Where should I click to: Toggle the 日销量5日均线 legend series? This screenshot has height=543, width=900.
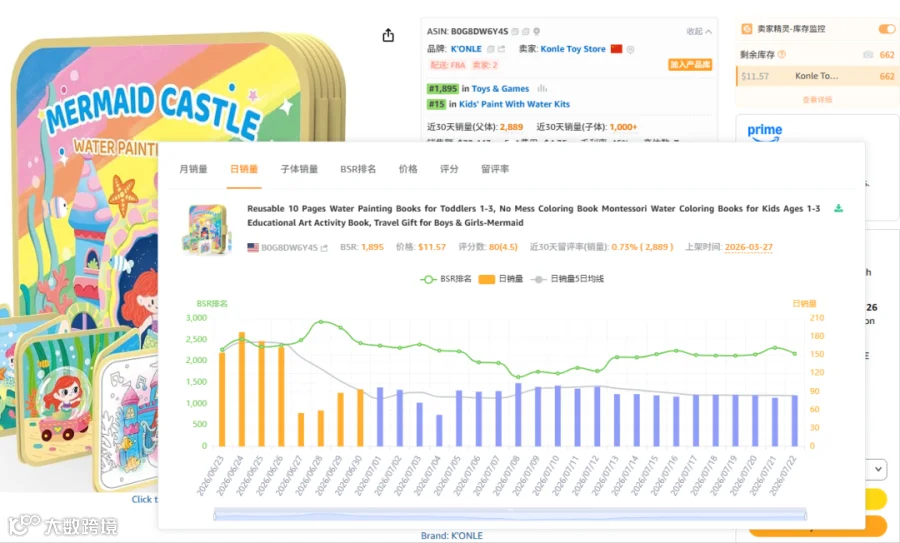click(x=567, y=279)
